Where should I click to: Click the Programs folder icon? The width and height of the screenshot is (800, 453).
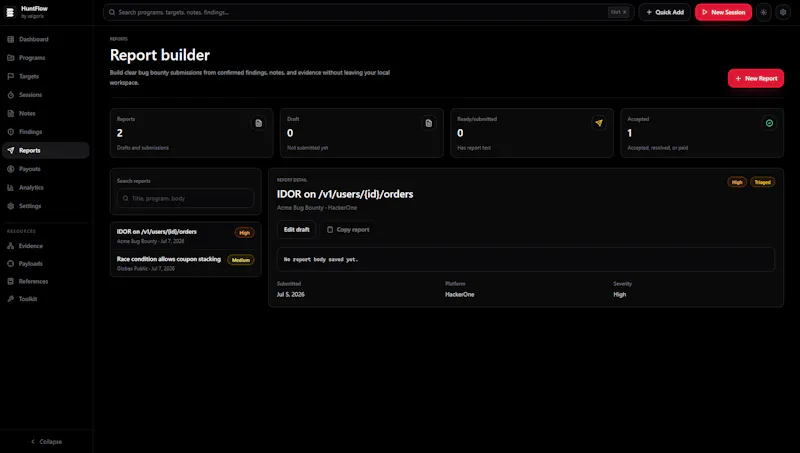(x=11, y=58)
